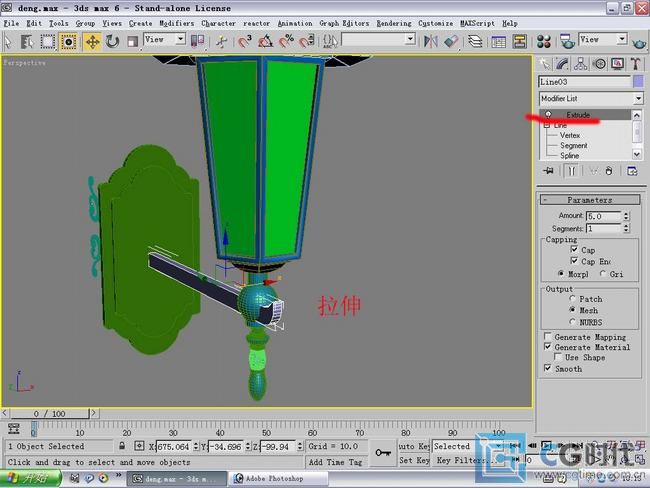Activate Select and Scale tool
Viewport: 650px width, 488px height.
point(132,41)
